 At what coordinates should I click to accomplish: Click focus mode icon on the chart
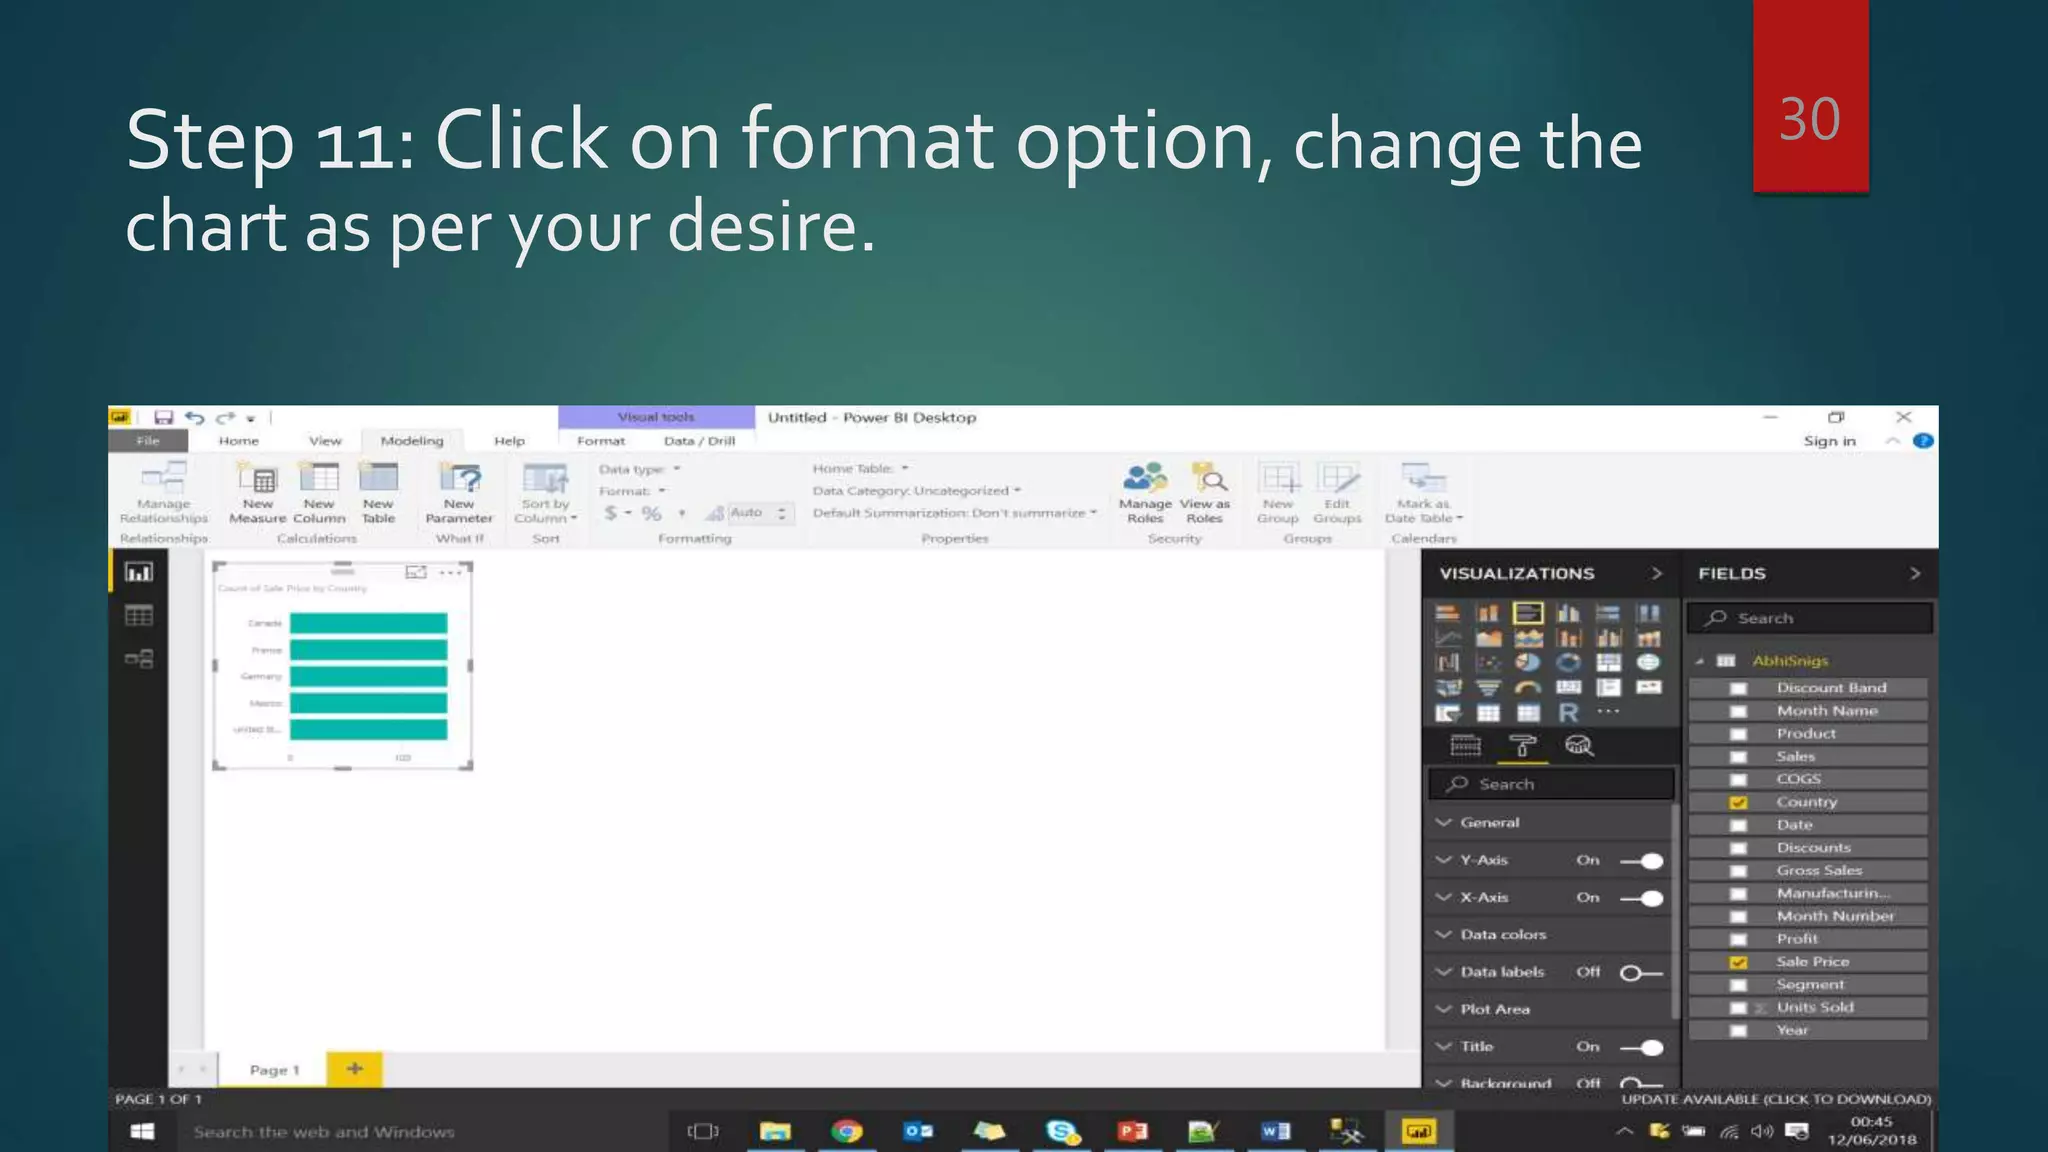(x=416, y=572)
